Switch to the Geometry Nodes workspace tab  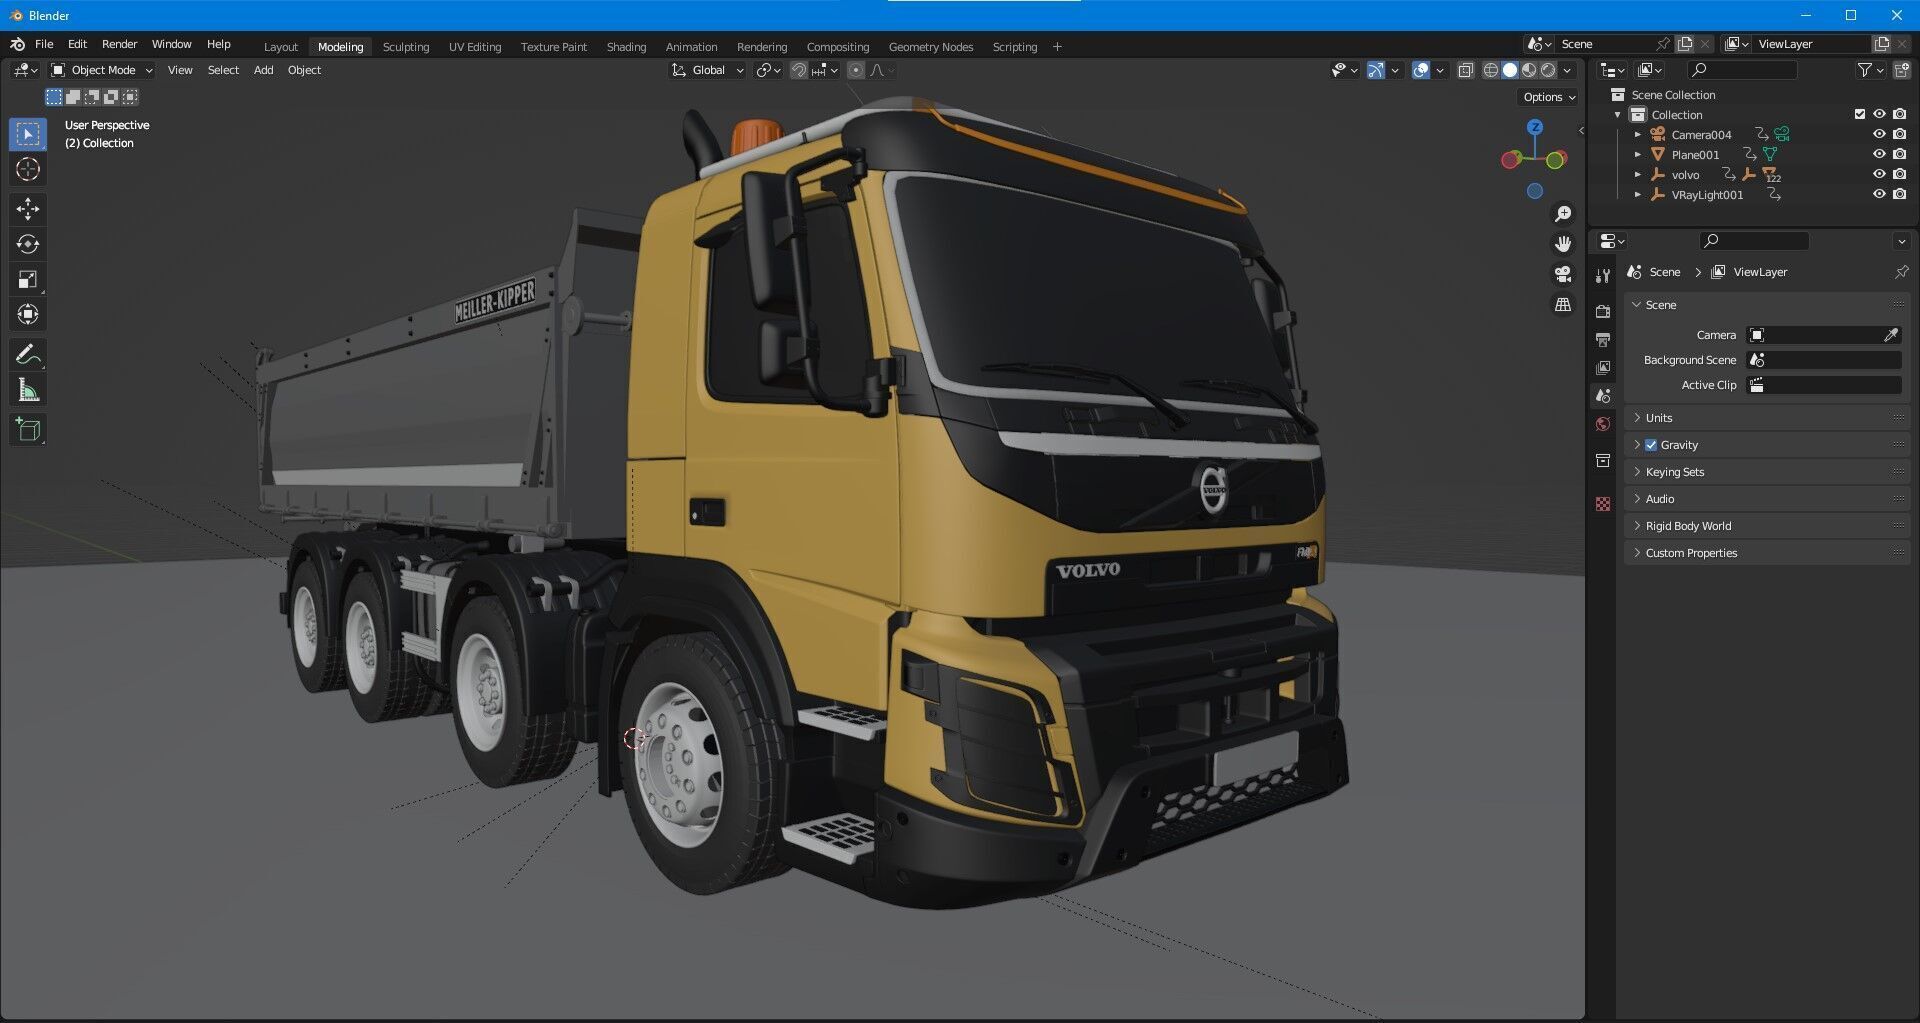[x=931, y=47]
